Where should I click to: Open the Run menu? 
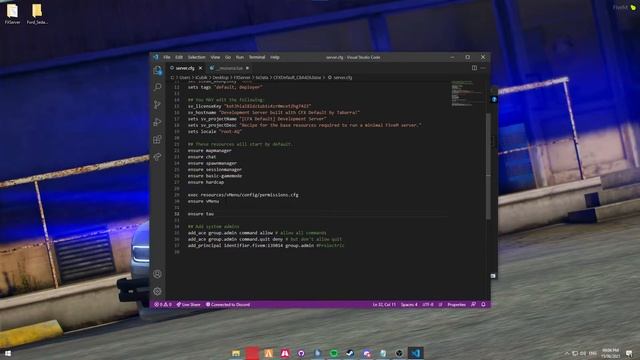pos(240,57)
